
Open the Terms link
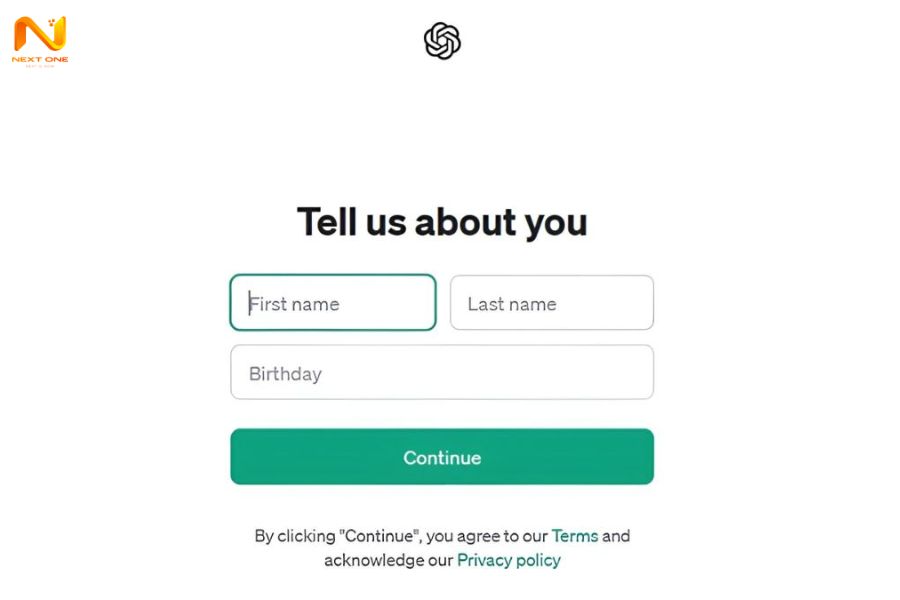(x=574, y=536)
